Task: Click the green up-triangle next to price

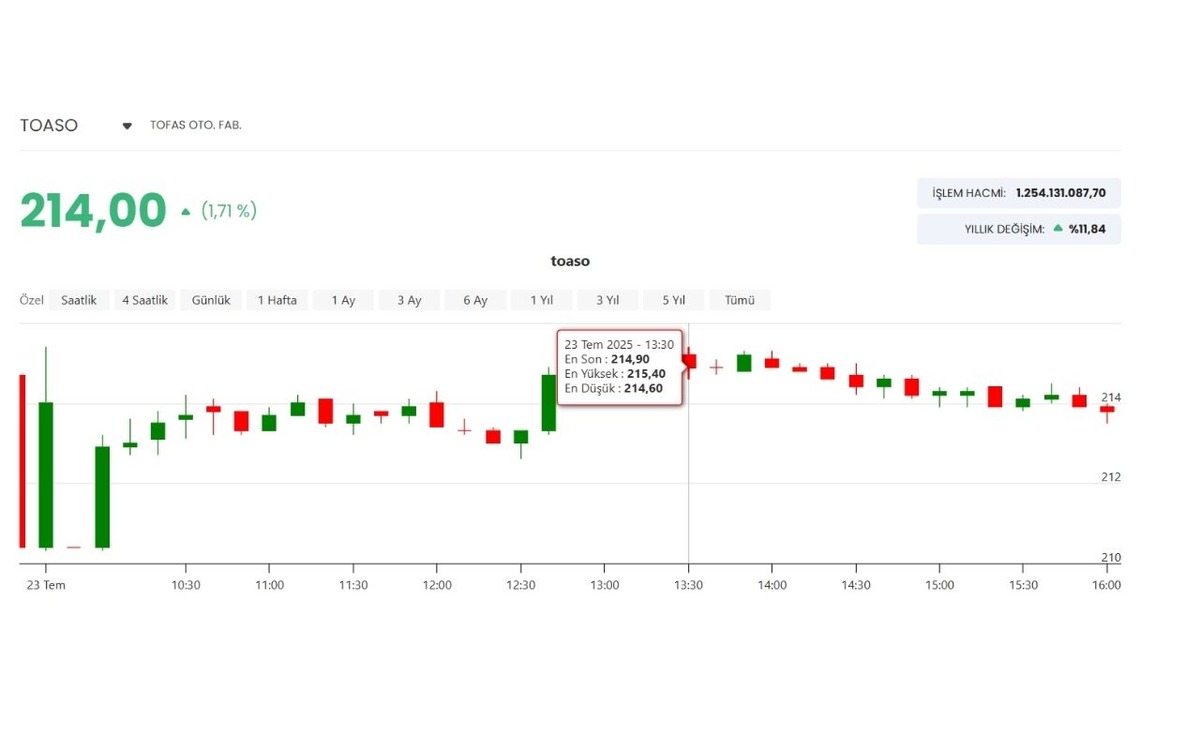Action: coord(185,211)
